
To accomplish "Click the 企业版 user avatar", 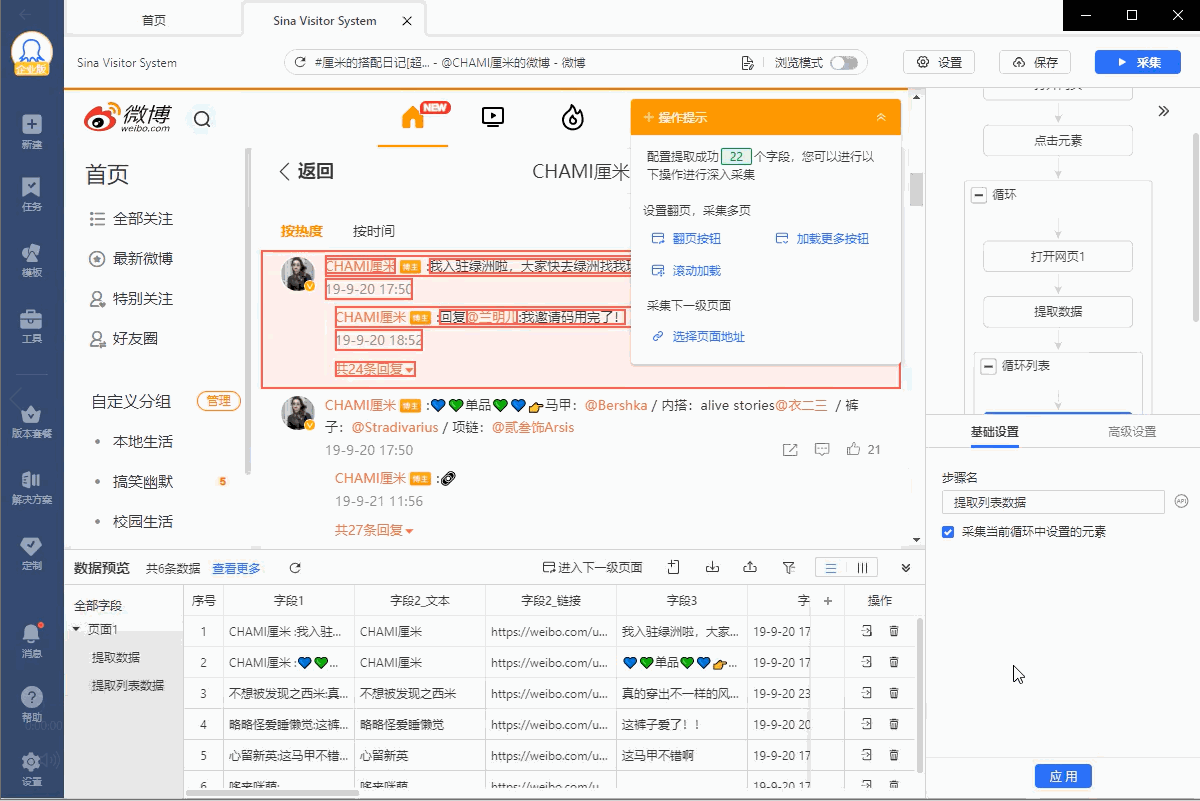I will click(x=32, y=55).
